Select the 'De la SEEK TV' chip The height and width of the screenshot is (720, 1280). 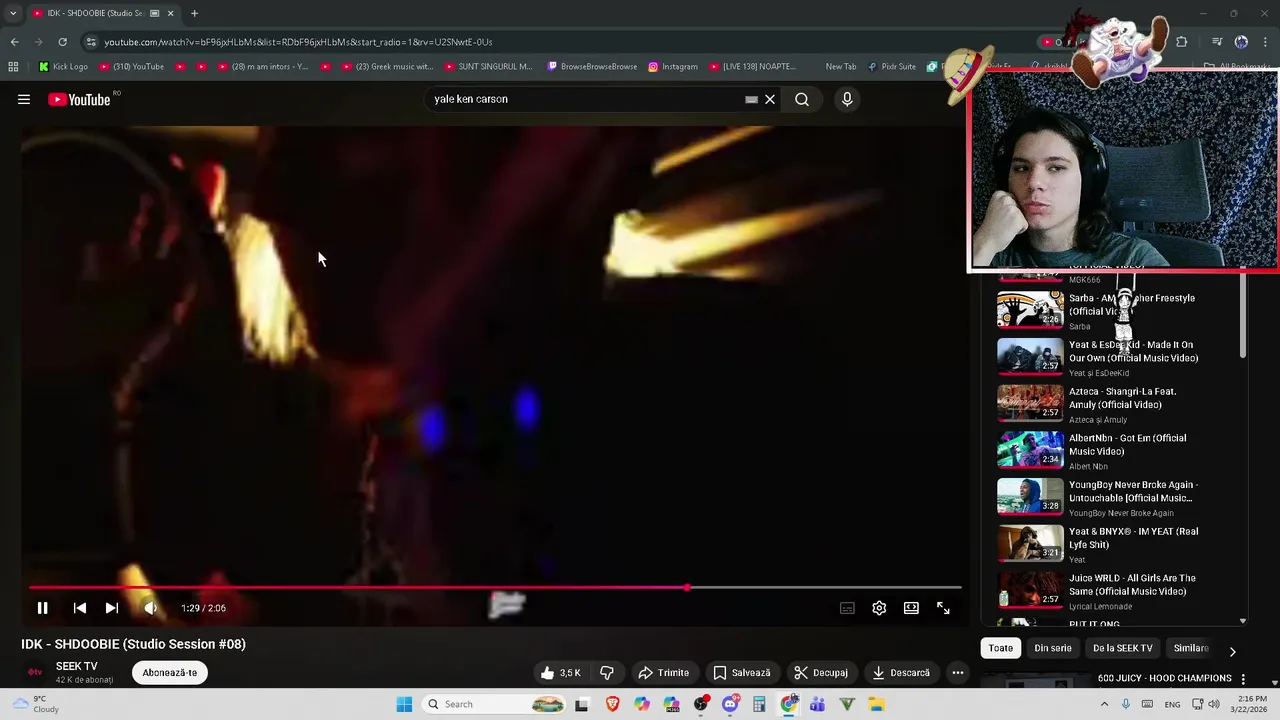pos(1123,648)
